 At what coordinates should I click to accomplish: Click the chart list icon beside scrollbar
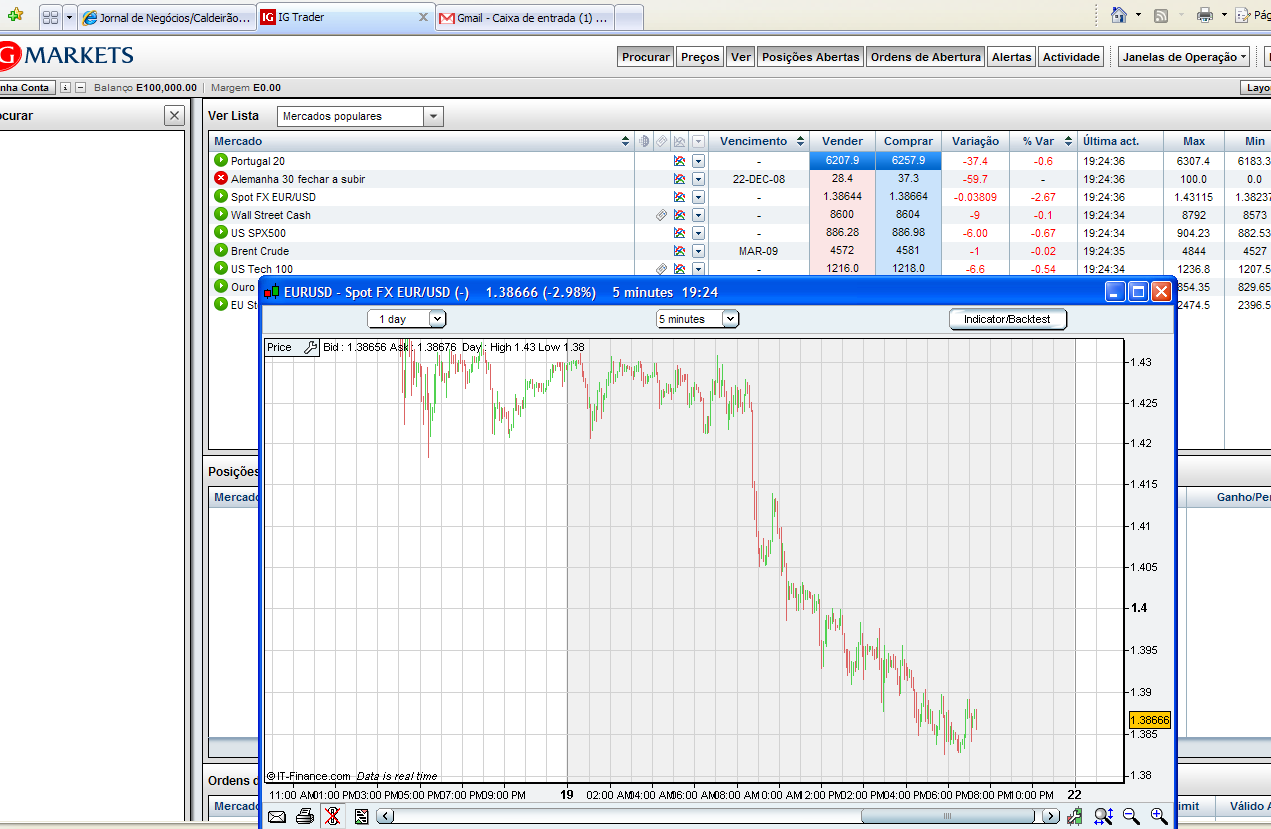(361, 816)
